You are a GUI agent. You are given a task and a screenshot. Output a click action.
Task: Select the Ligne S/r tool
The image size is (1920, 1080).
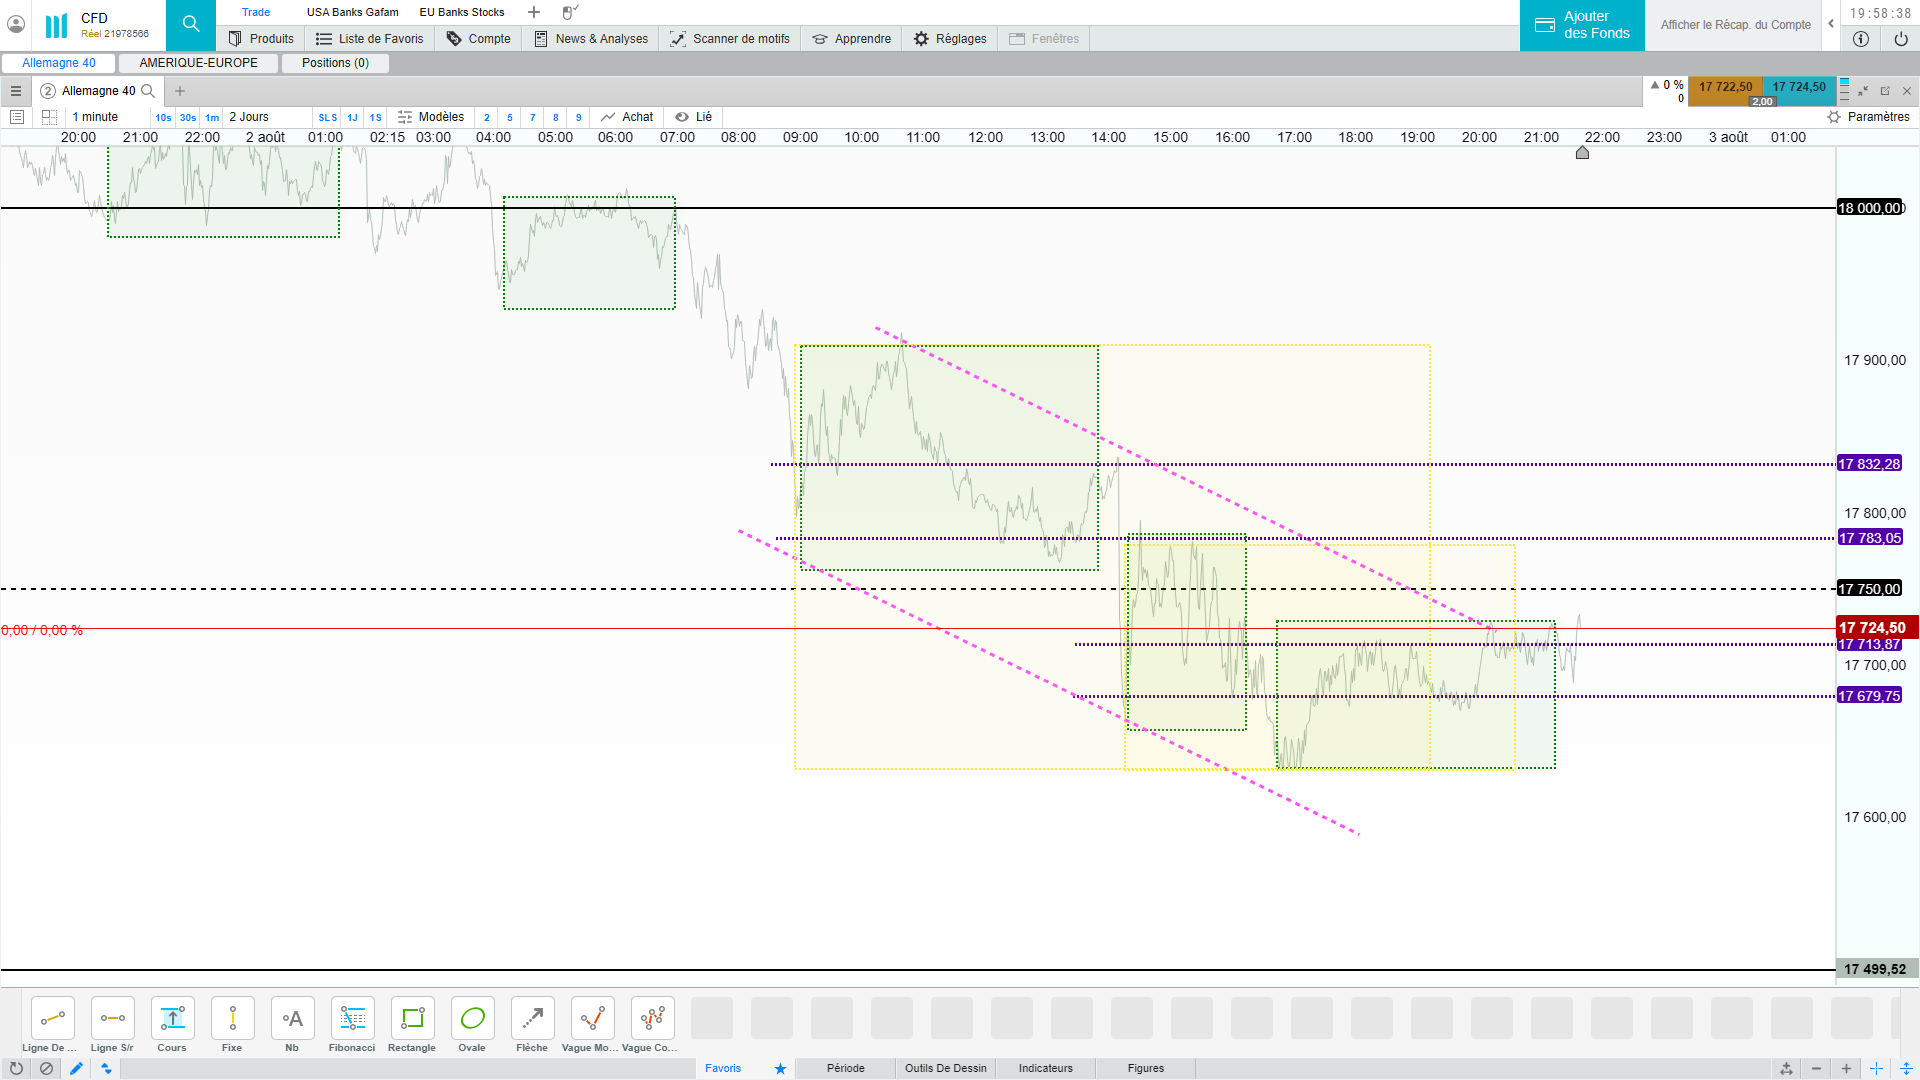[112, 1019]
